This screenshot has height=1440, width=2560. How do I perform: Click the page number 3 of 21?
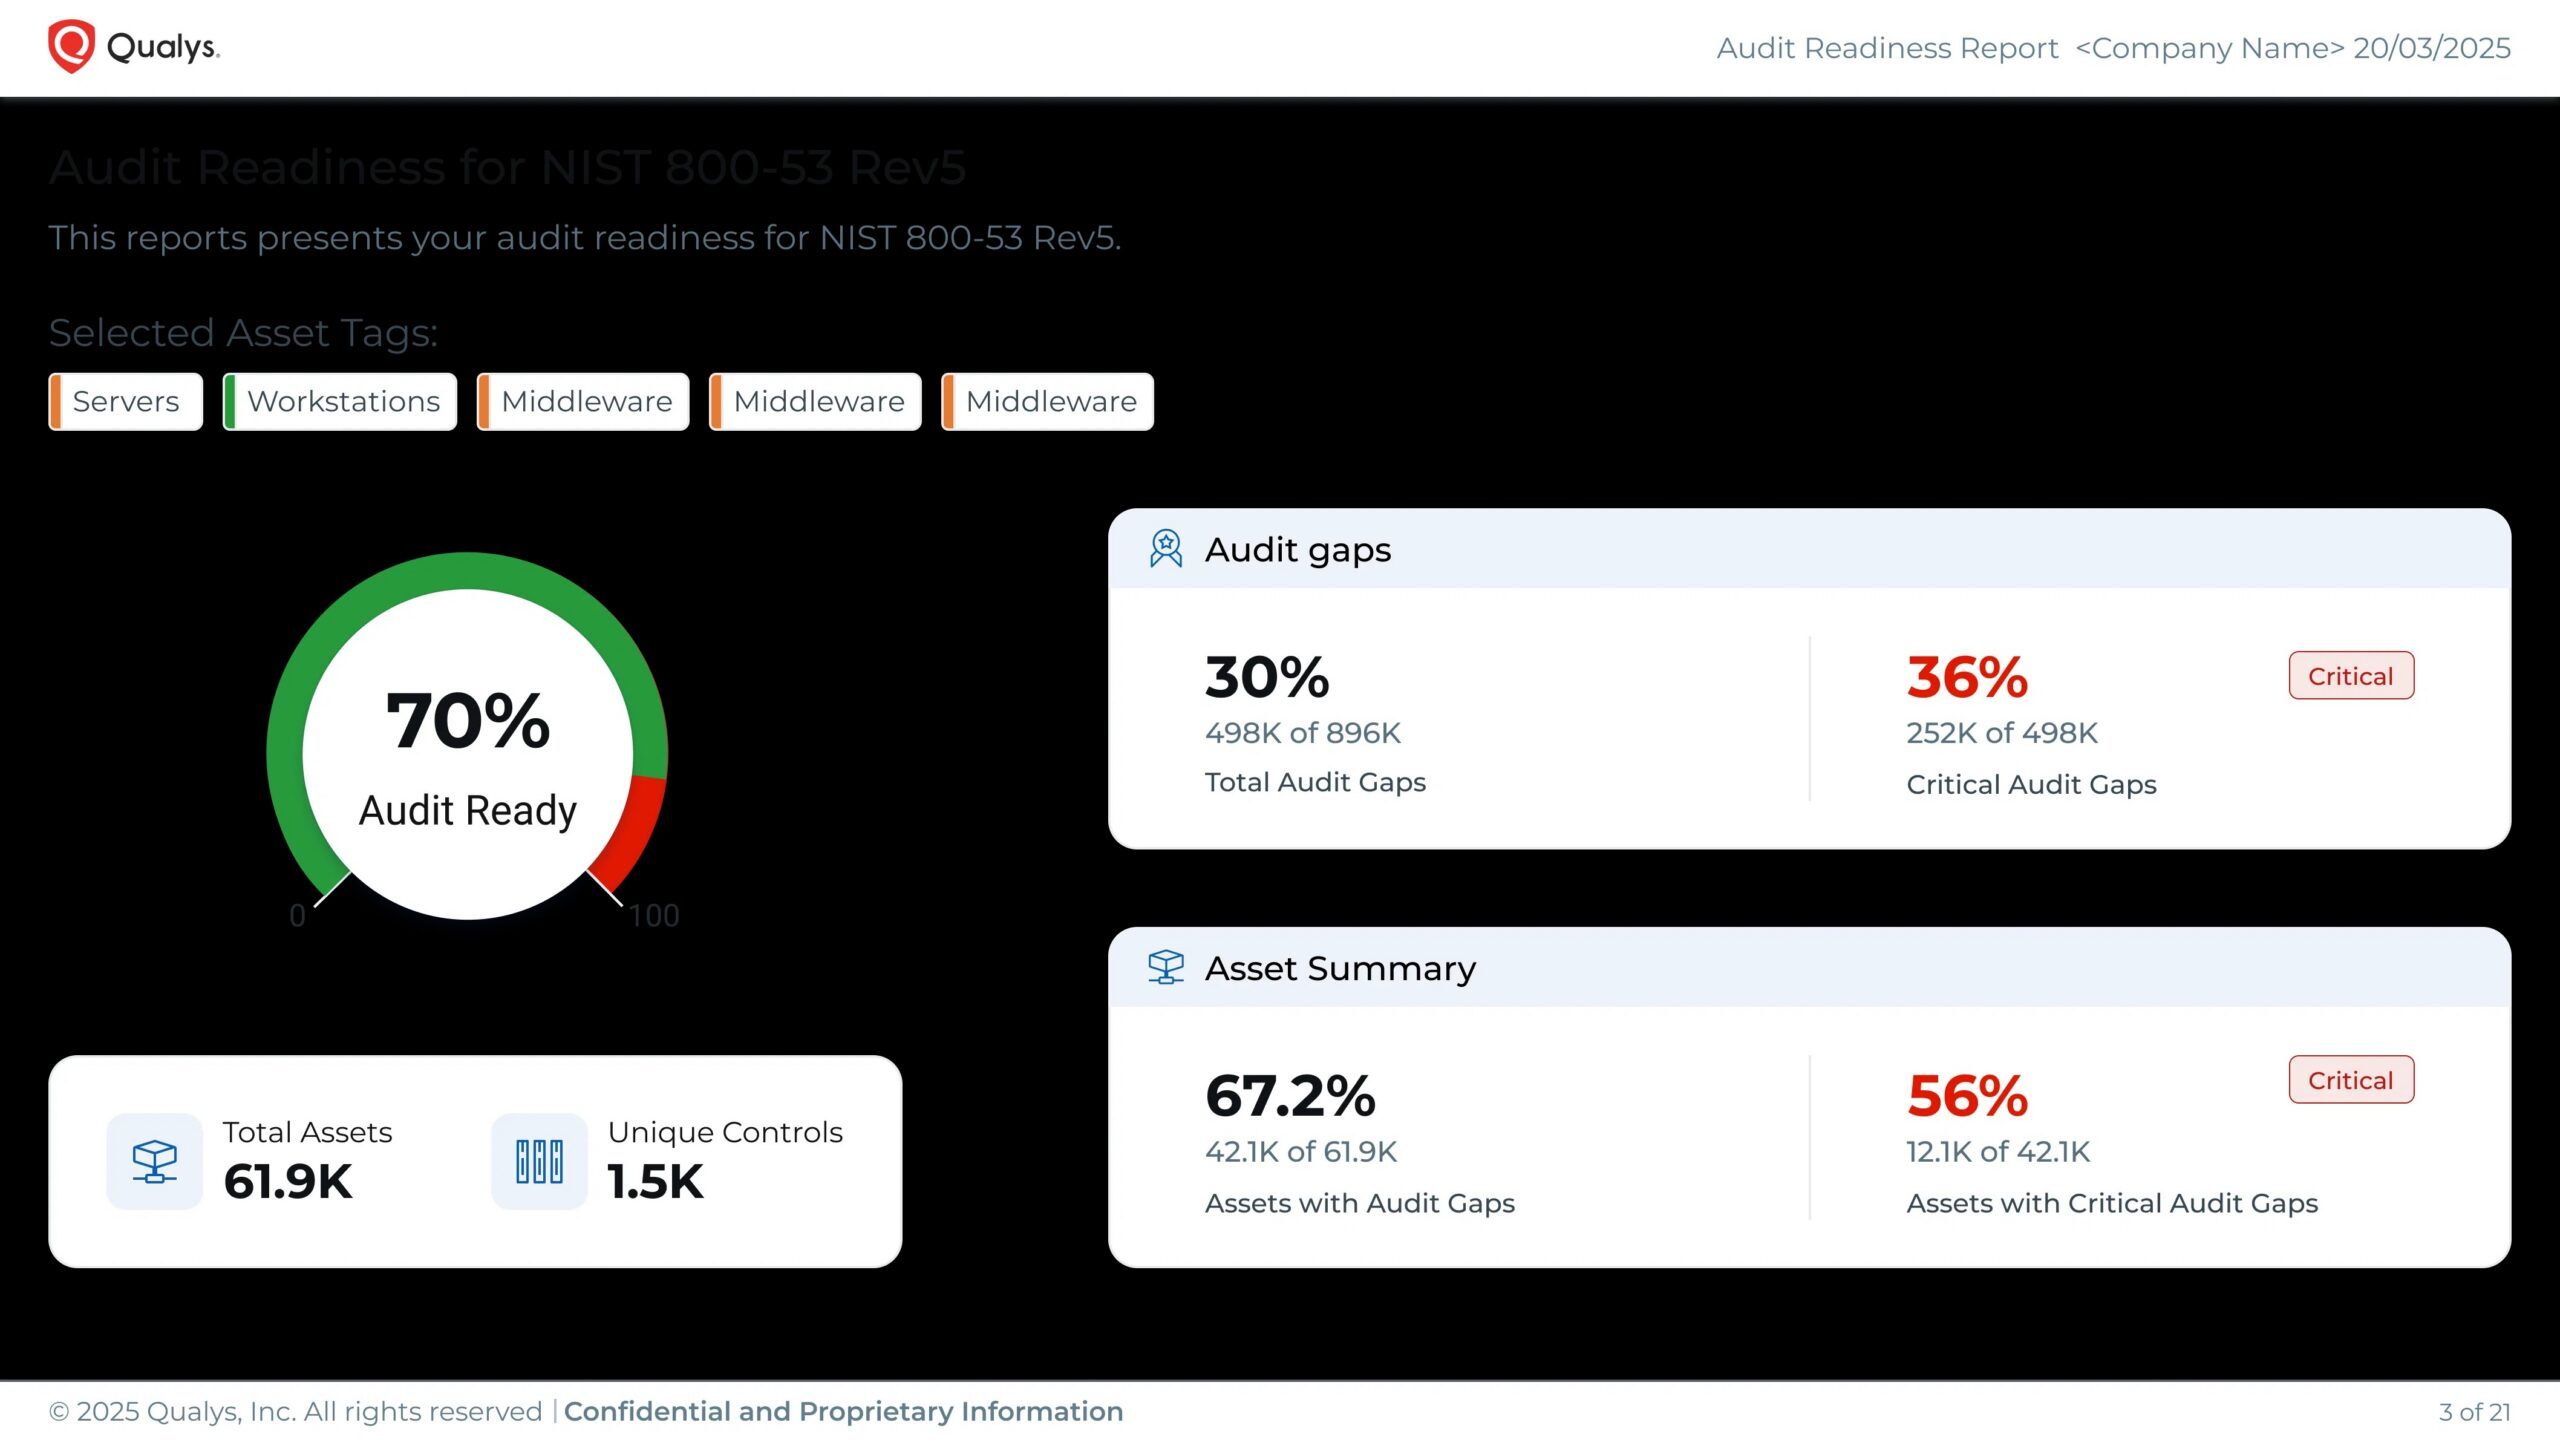(x=2471, y=1411)
